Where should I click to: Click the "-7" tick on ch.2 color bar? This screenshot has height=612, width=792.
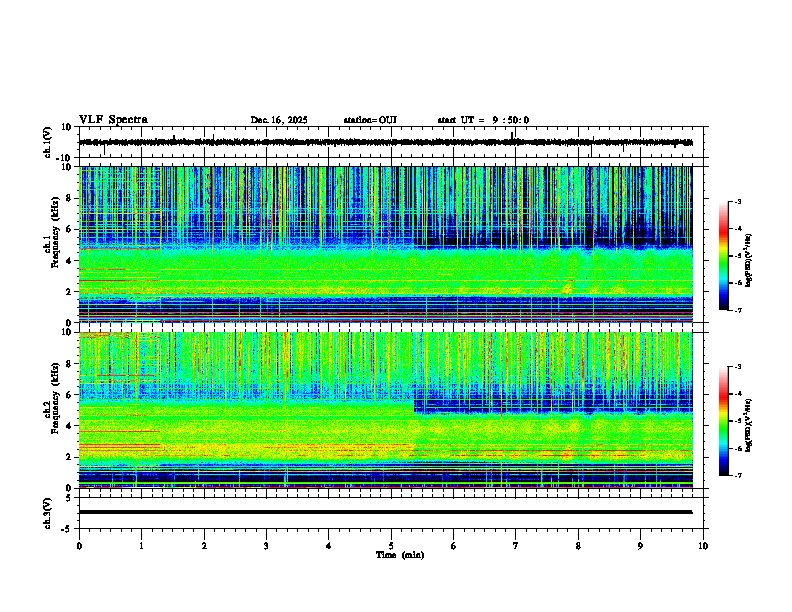(x=737, y=475)
